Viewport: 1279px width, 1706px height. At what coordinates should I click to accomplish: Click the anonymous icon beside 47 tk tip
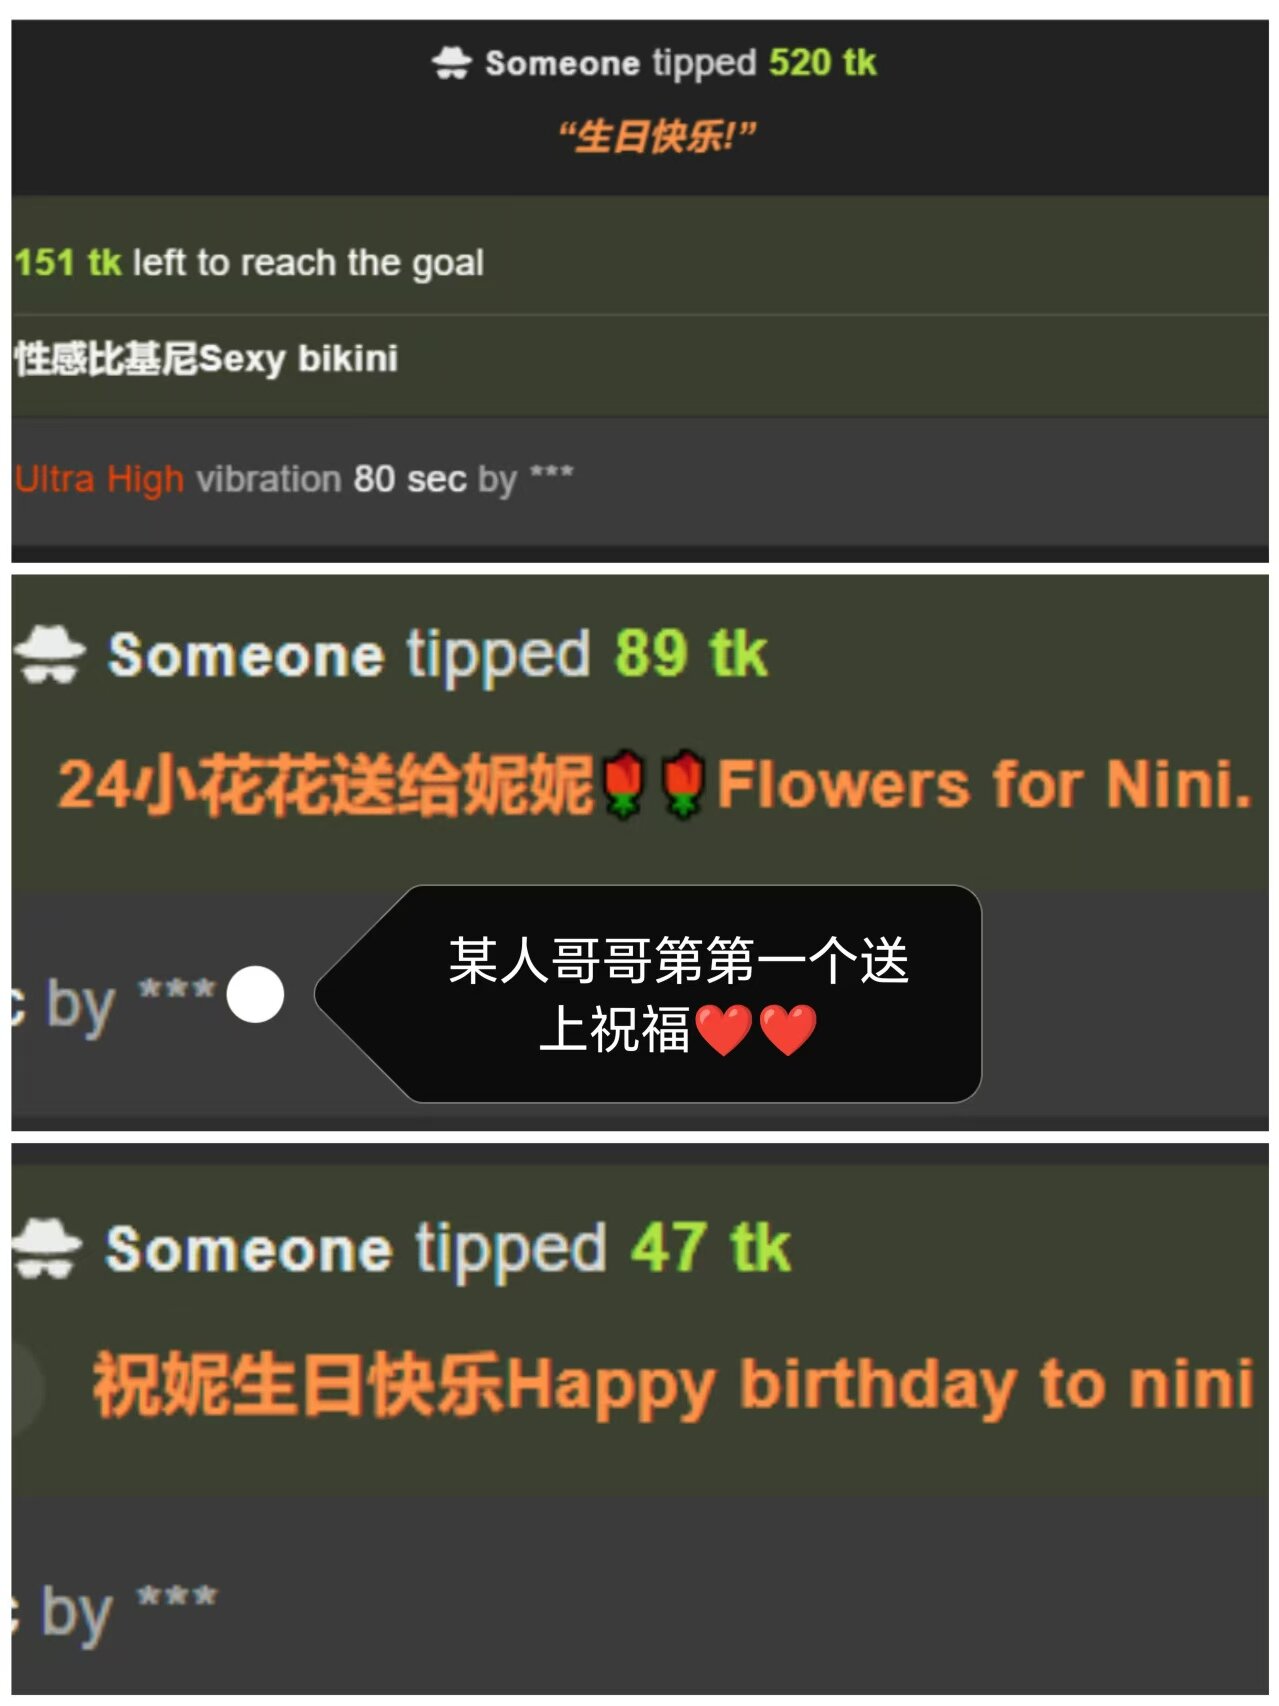46,1247
